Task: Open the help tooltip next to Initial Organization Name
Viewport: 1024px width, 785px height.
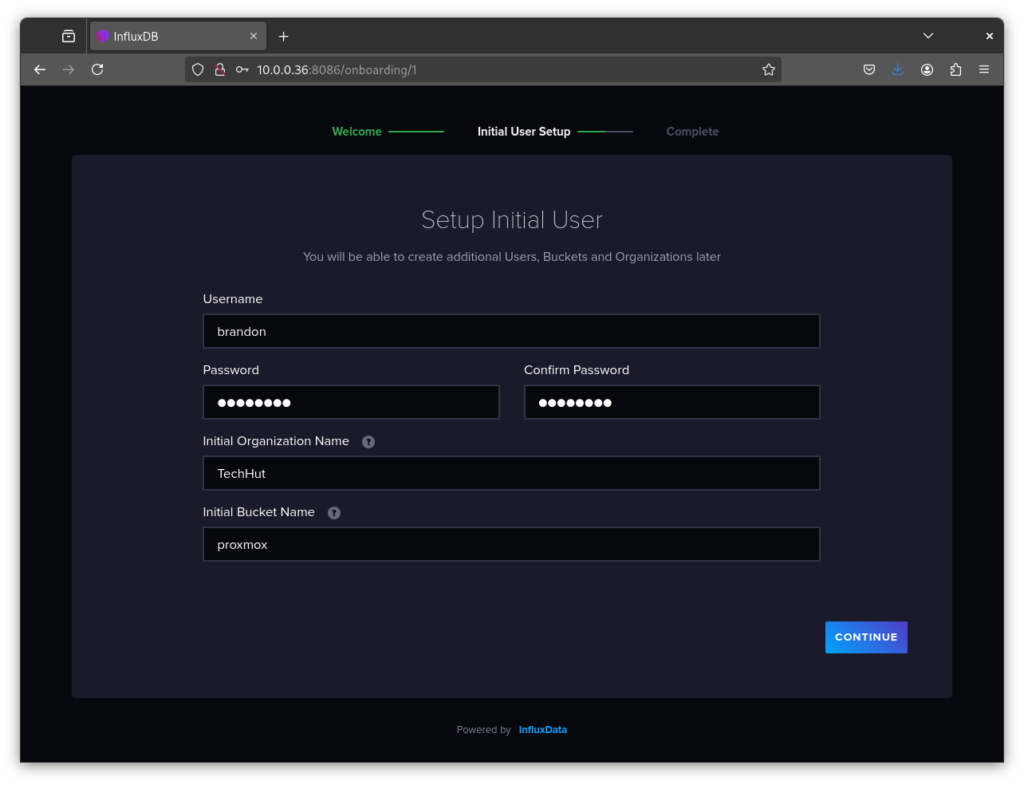Action: (368, 441)
